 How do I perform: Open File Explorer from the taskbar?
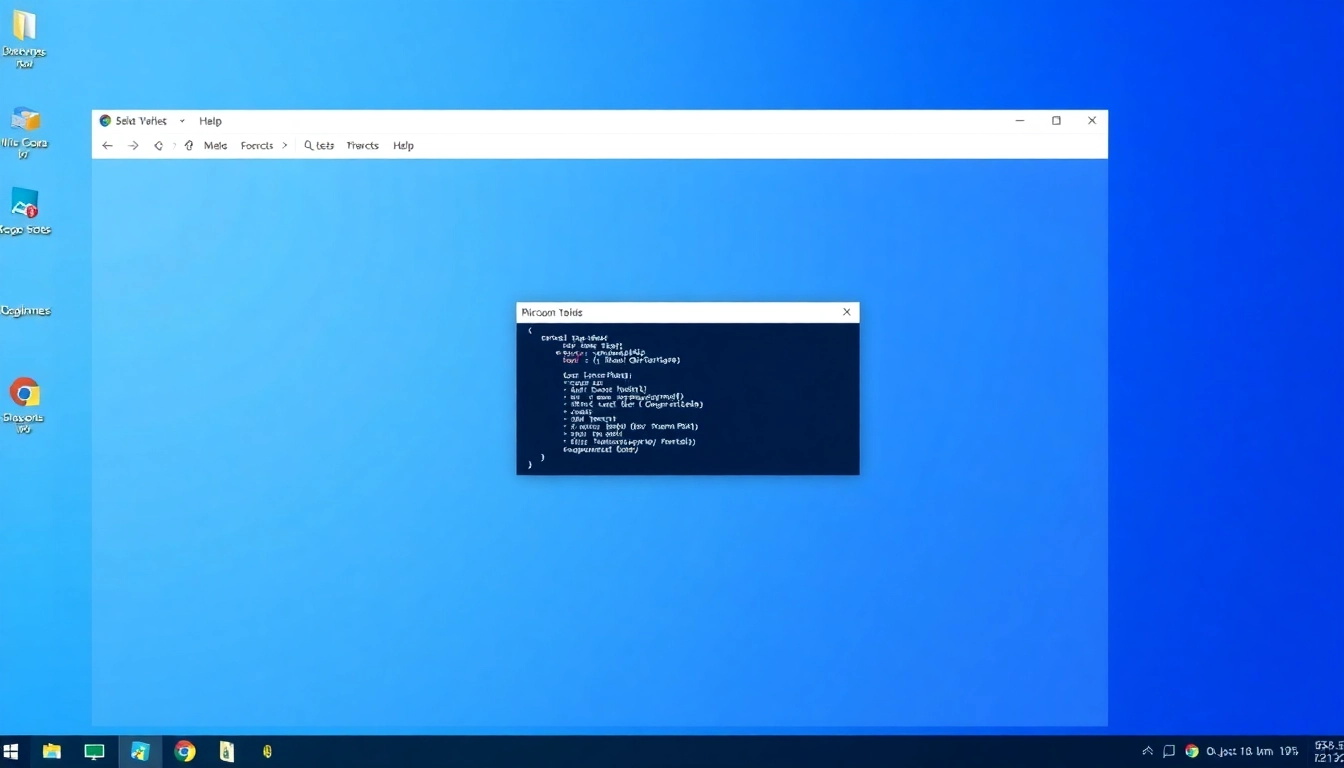(x=52, y=751)
